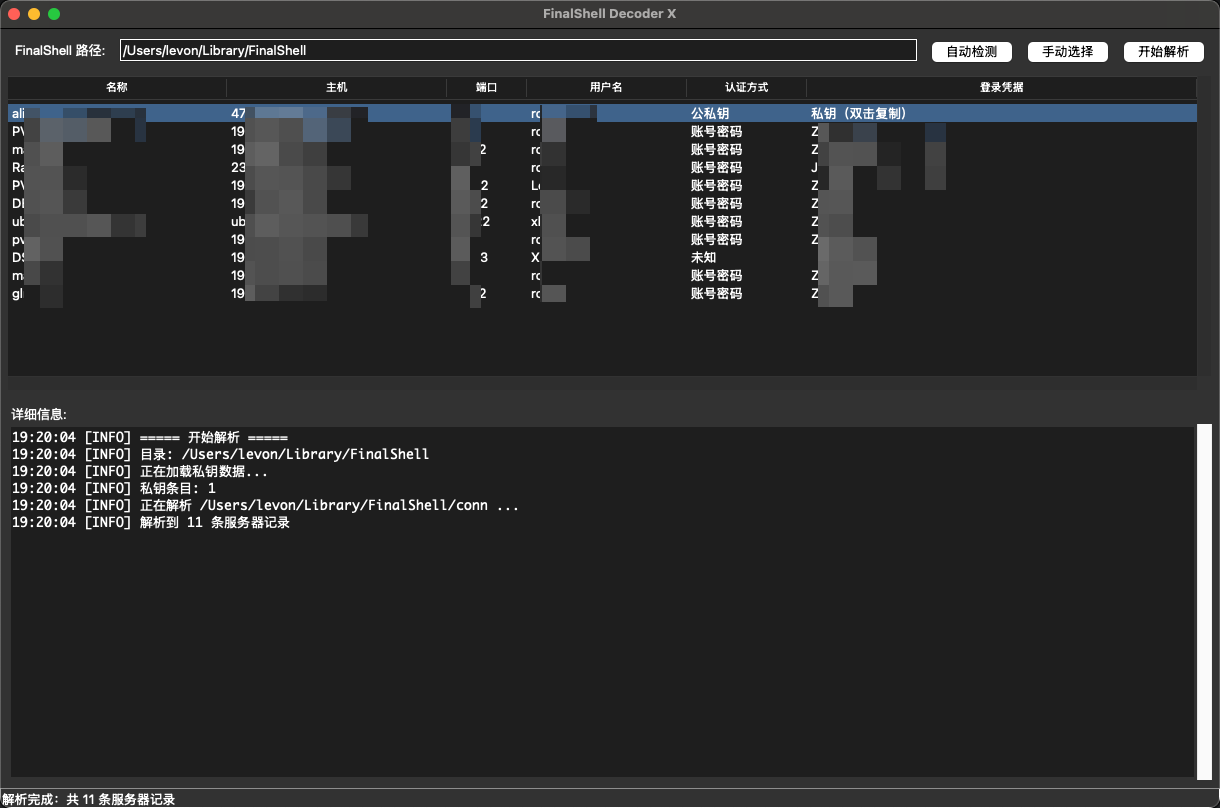Image resolution: width=1220 pixels, height=808 pixels.
Task: Minimize the window with yellow button
Action: click(x=34, y=14)
